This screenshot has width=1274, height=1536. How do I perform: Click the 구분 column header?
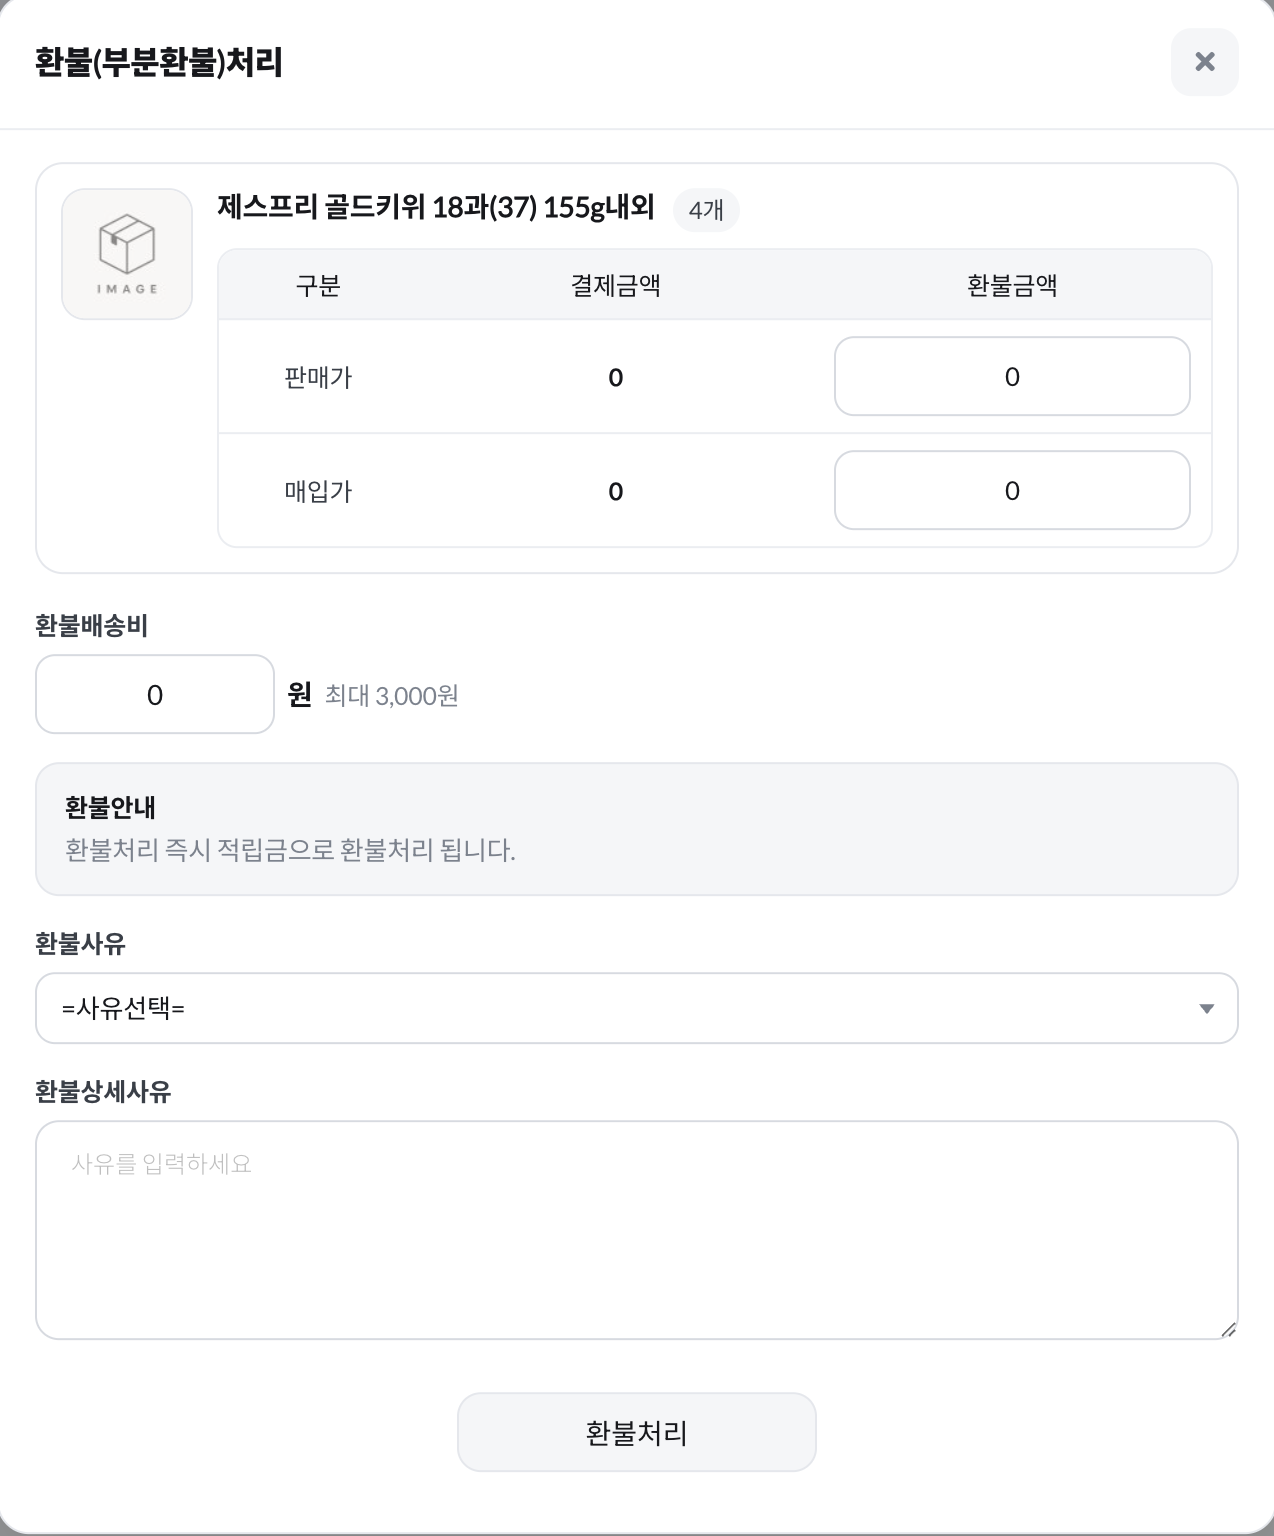(318, 286)
